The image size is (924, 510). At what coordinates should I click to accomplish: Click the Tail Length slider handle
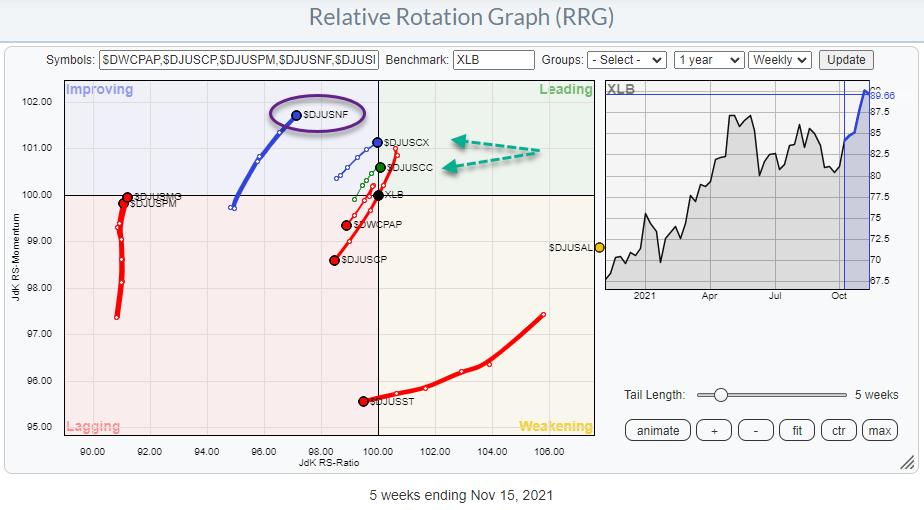click(720, 395)
